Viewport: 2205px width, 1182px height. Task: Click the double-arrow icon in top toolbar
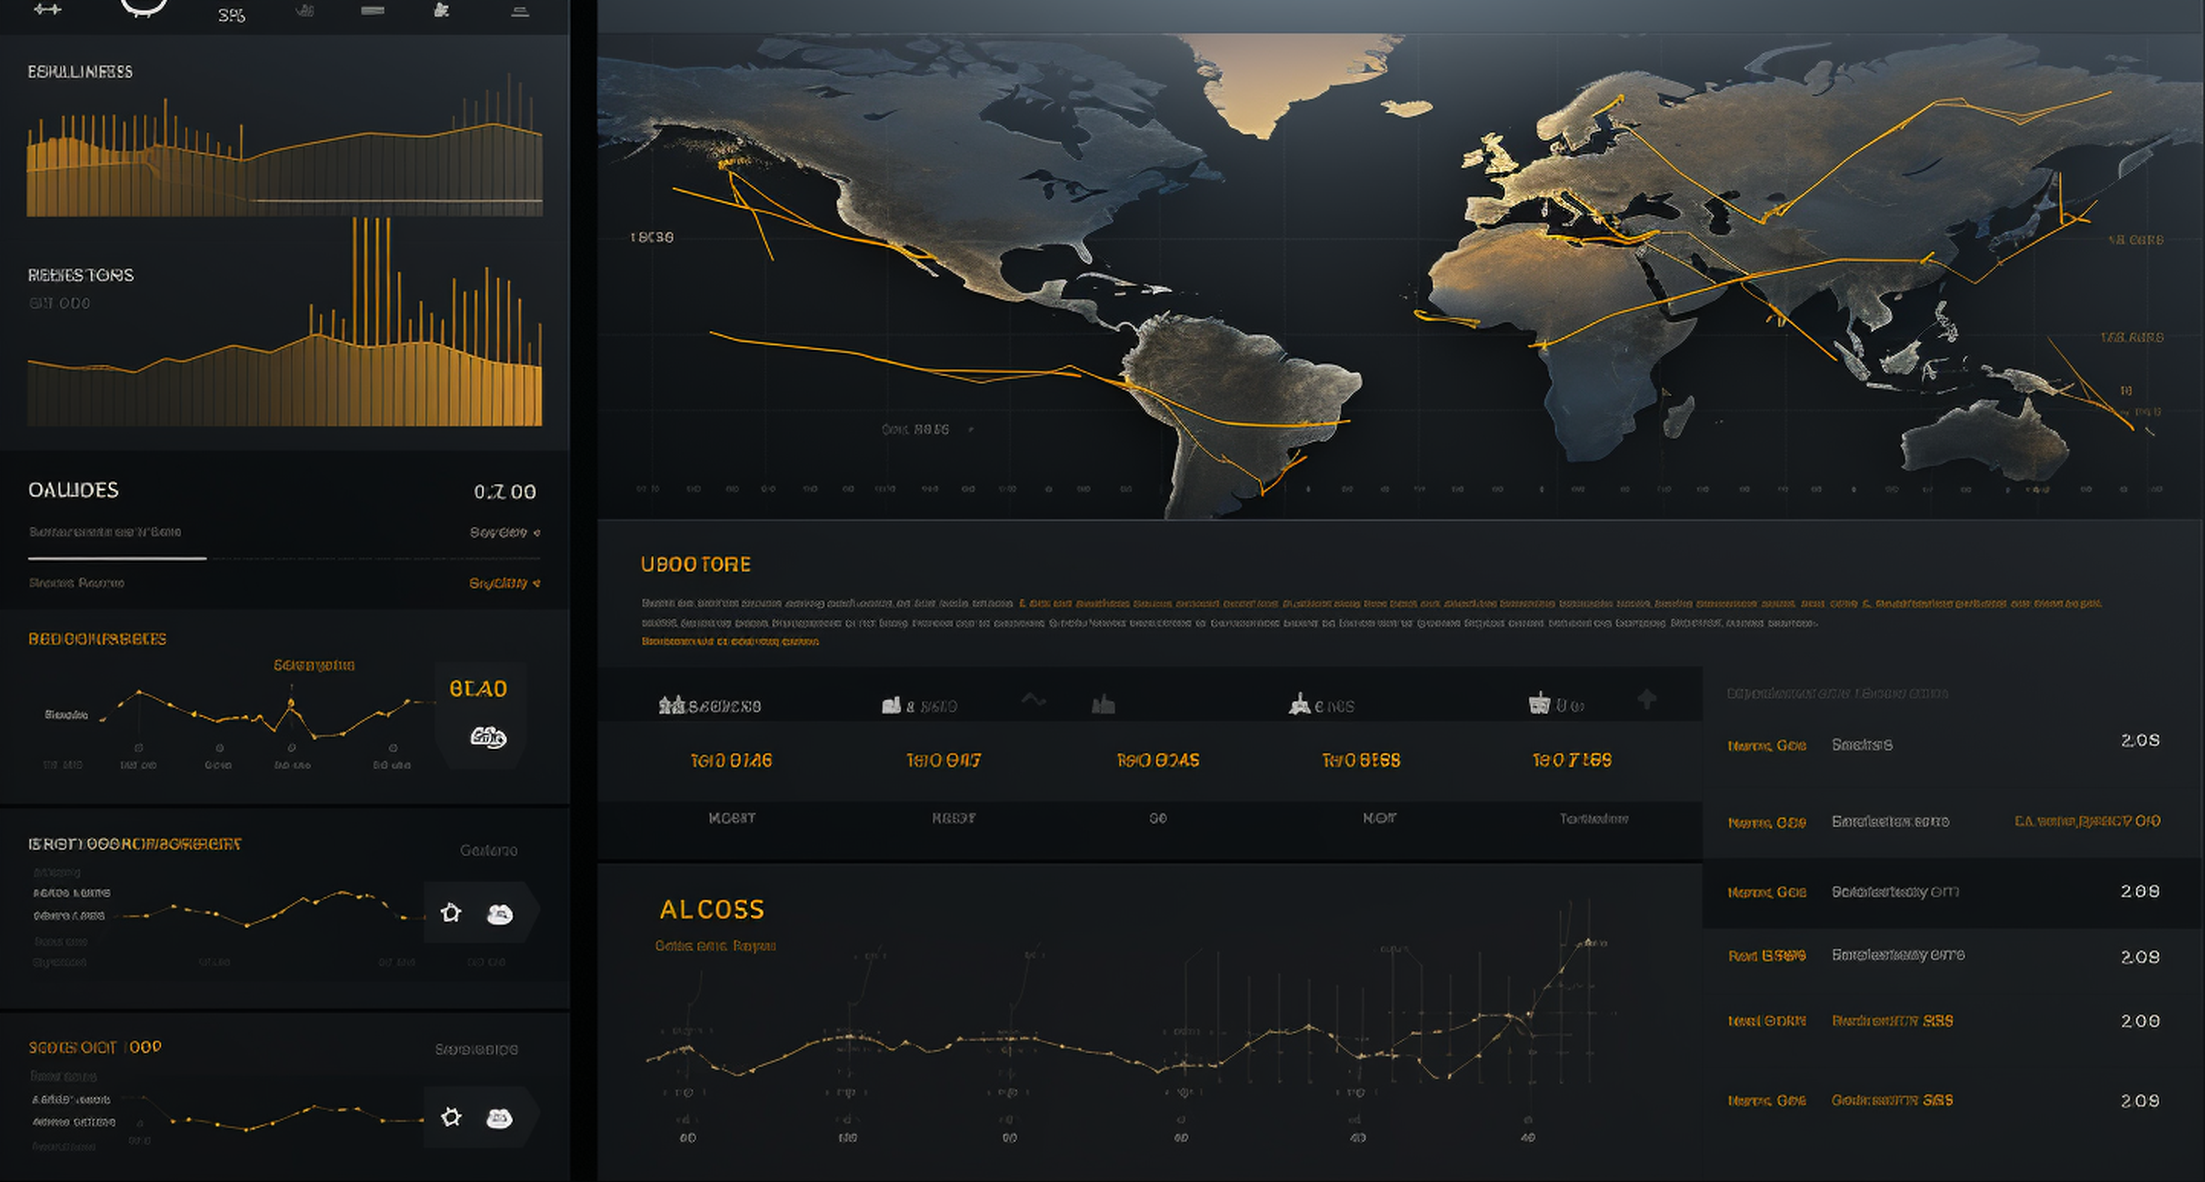[x=47, y=9]
